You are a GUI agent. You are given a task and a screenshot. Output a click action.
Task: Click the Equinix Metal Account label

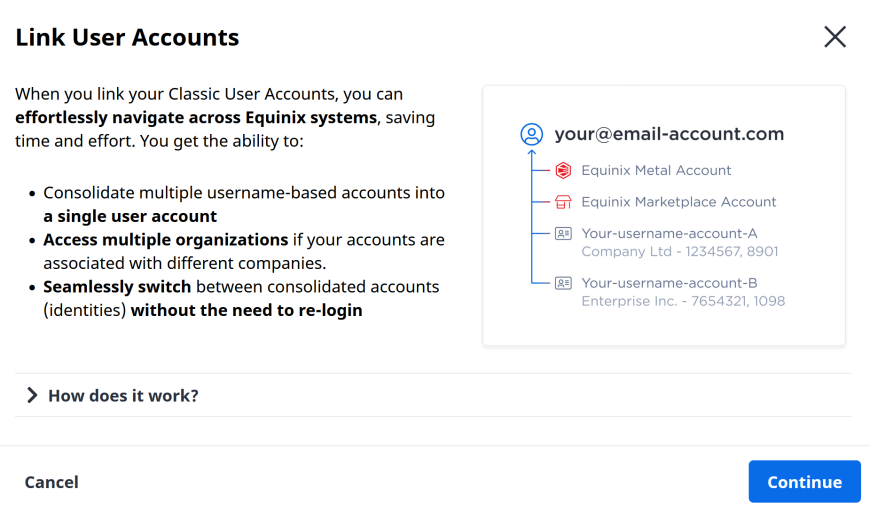656,170
